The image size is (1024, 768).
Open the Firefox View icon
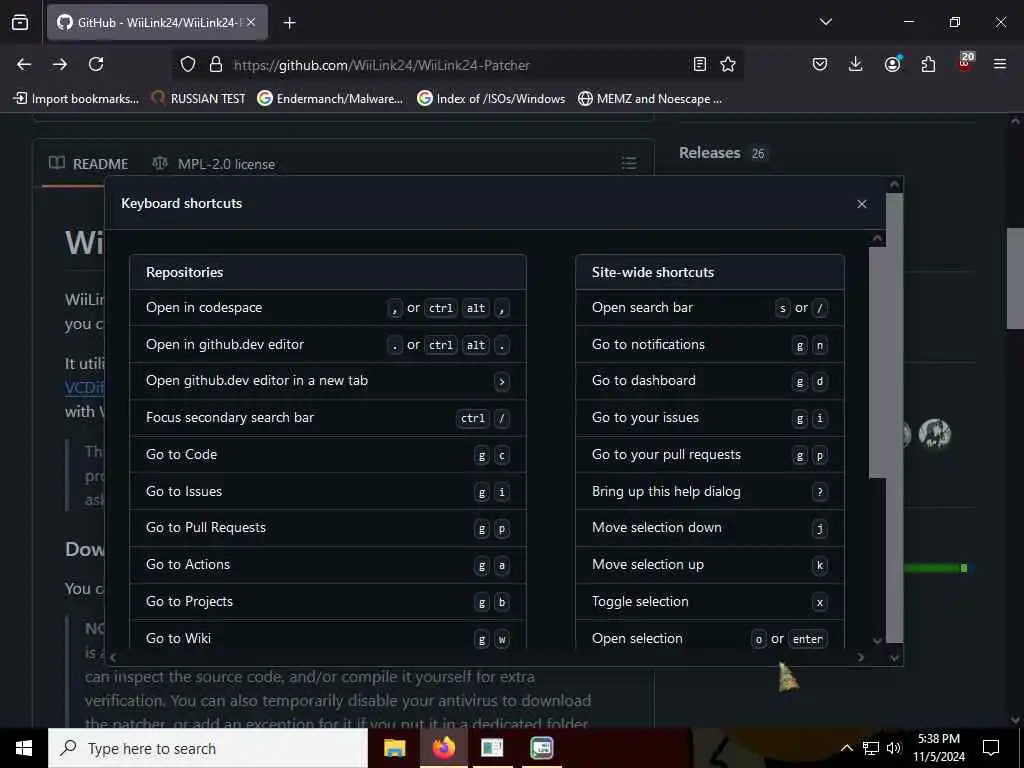[20, 23]
